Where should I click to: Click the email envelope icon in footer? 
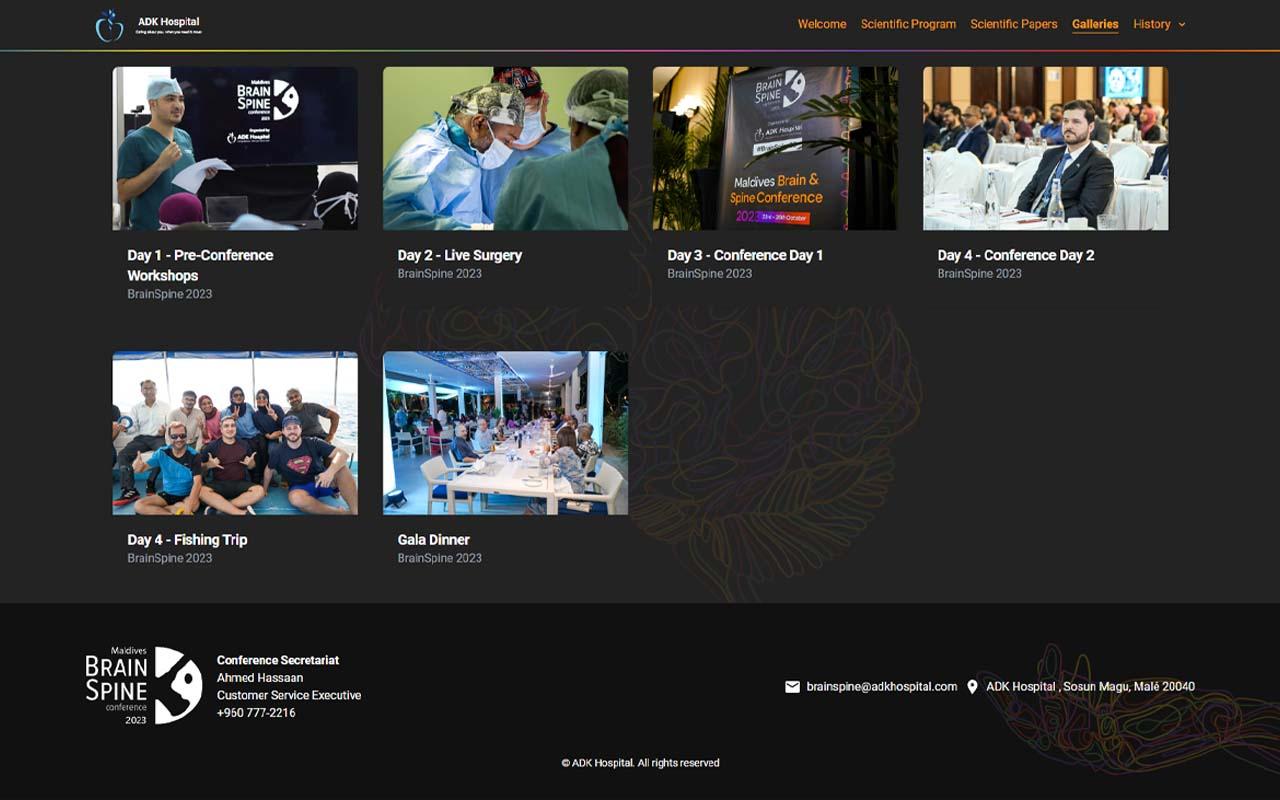[x=793, y=687]
